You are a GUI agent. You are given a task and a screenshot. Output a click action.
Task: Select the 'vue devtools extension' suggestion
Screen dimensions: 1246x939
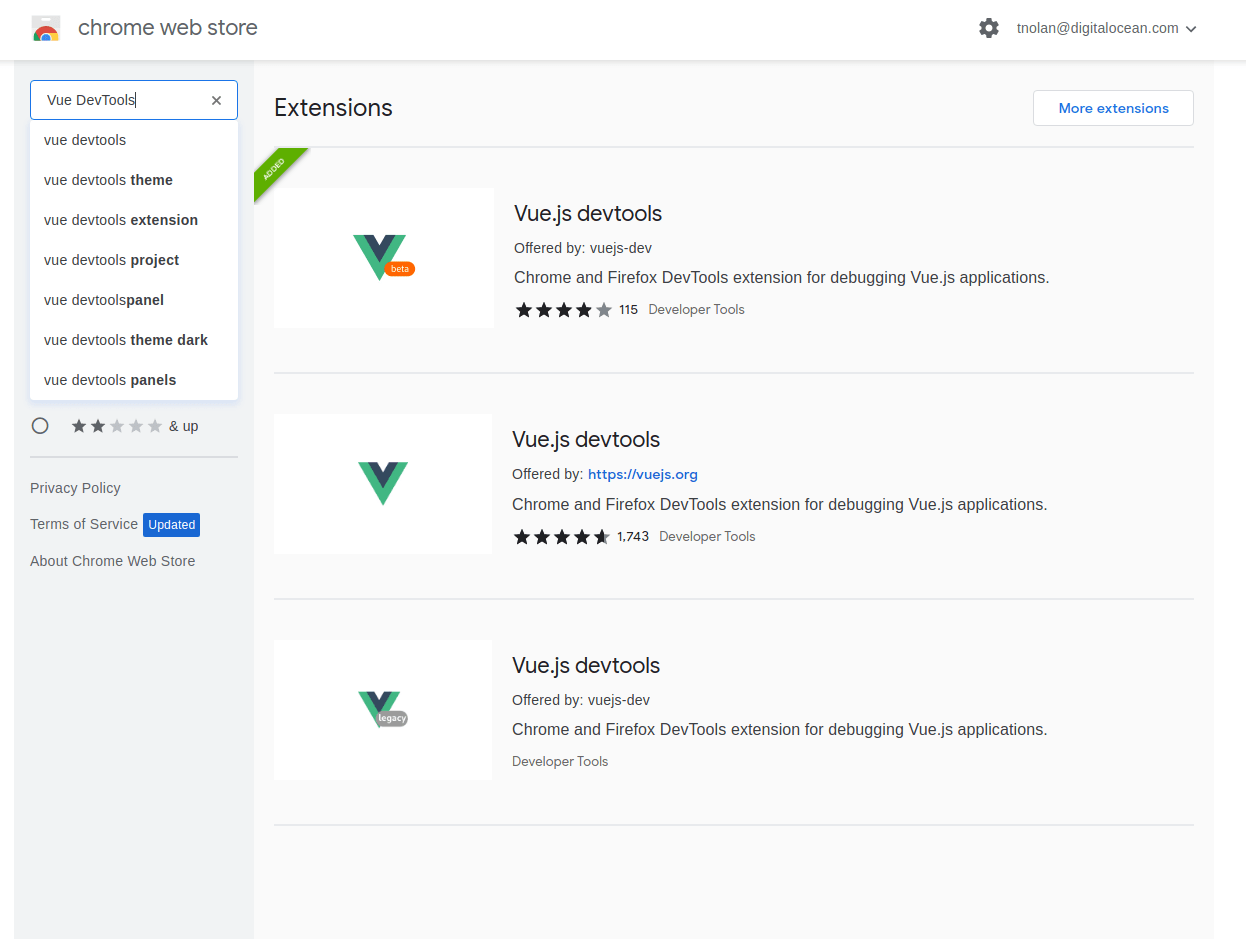point(120,220)
